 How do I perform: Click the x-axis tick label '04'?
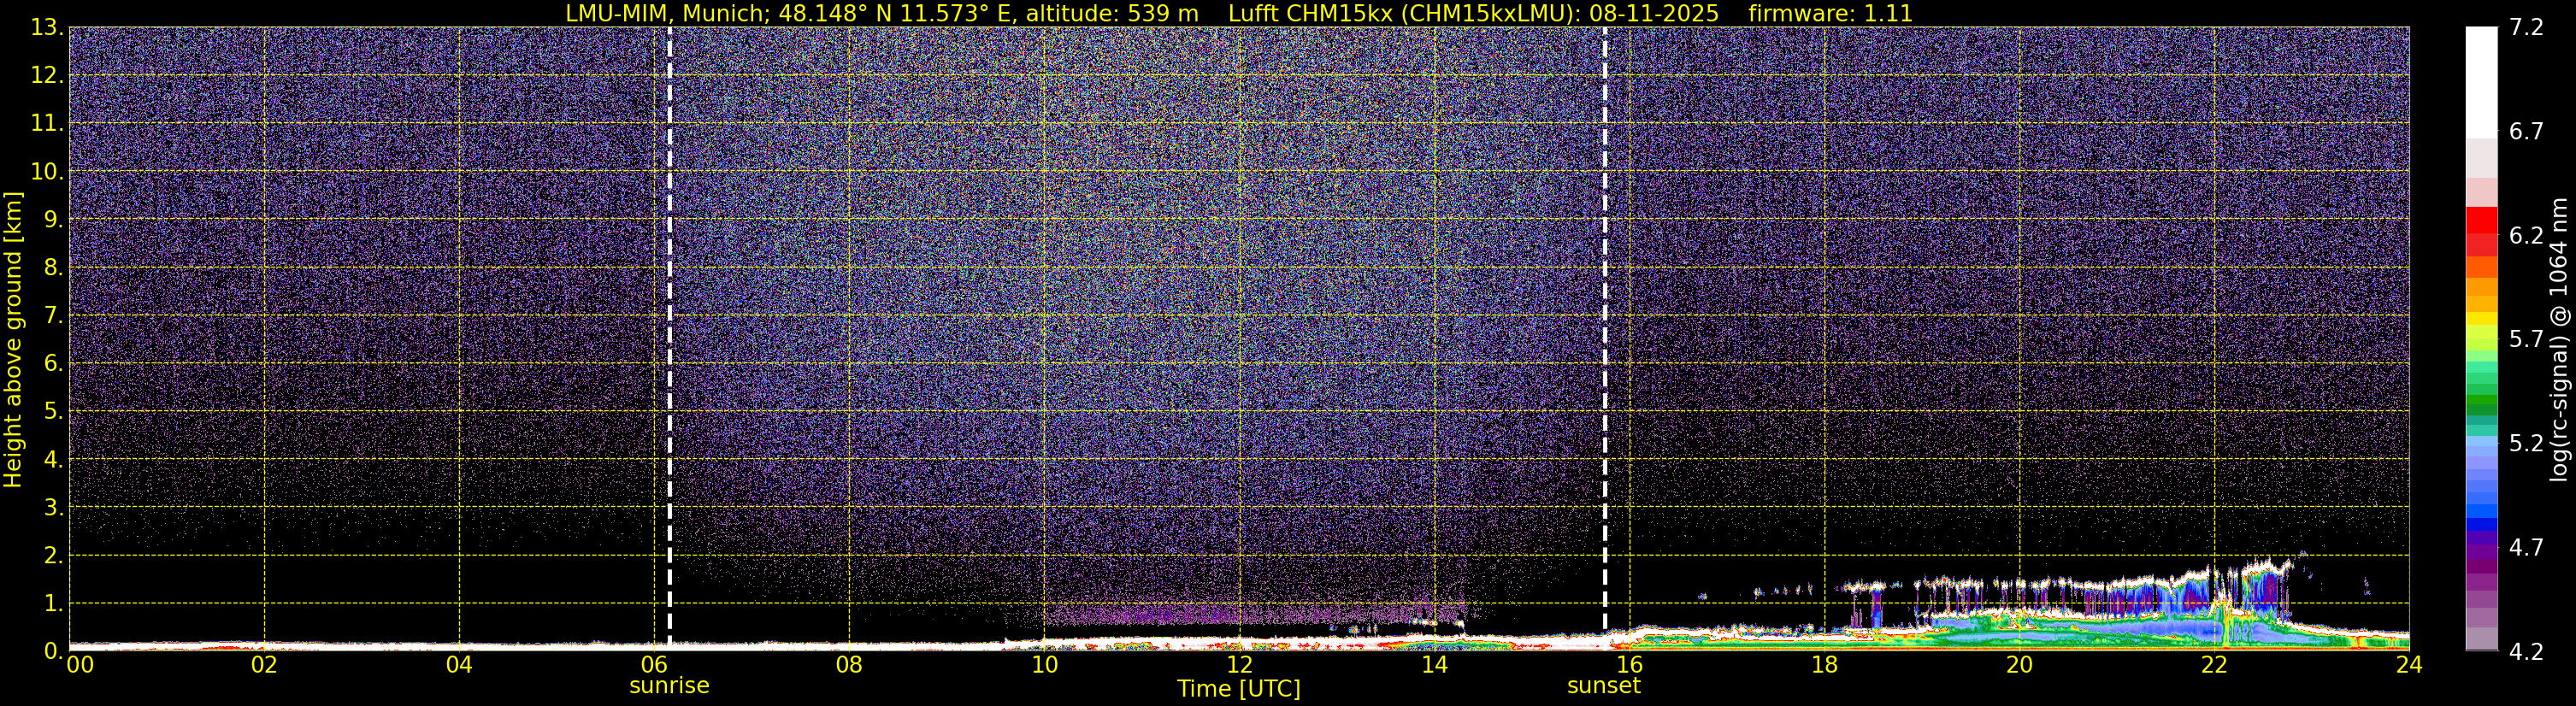459,664
